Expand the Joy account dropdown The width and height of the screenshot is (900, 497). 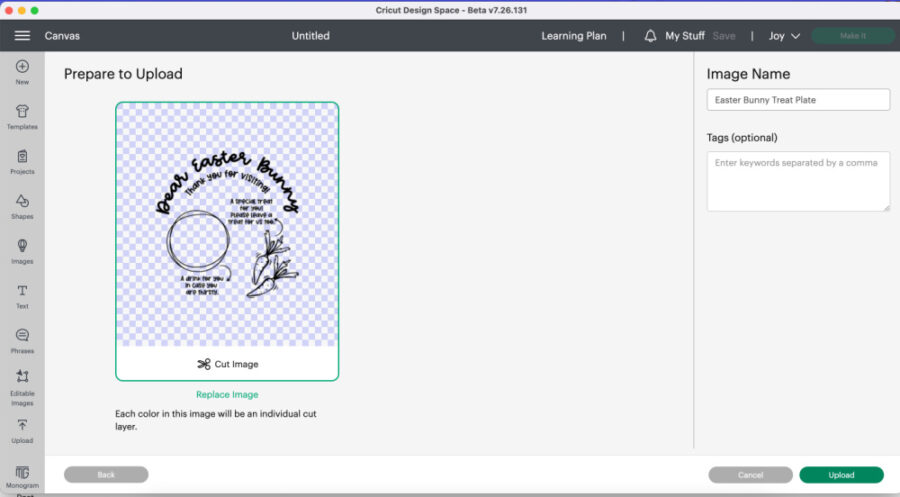point(784,36)
